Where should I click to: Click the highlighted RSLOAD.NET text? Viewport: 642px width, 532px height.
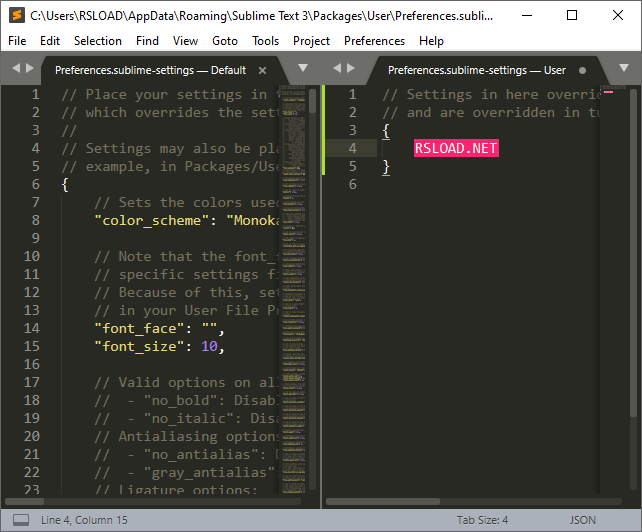coord(456,148)
